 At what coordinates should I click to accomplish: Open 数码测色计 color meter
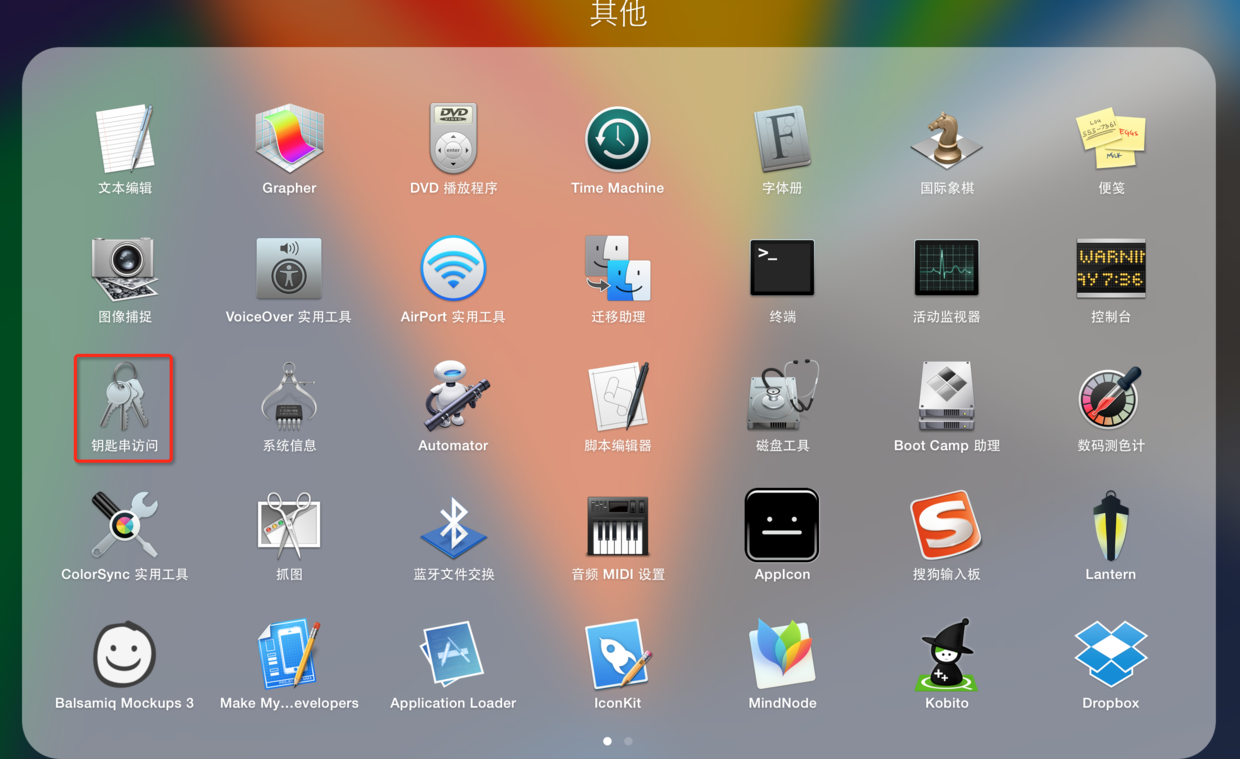(x=1110, y=398)
